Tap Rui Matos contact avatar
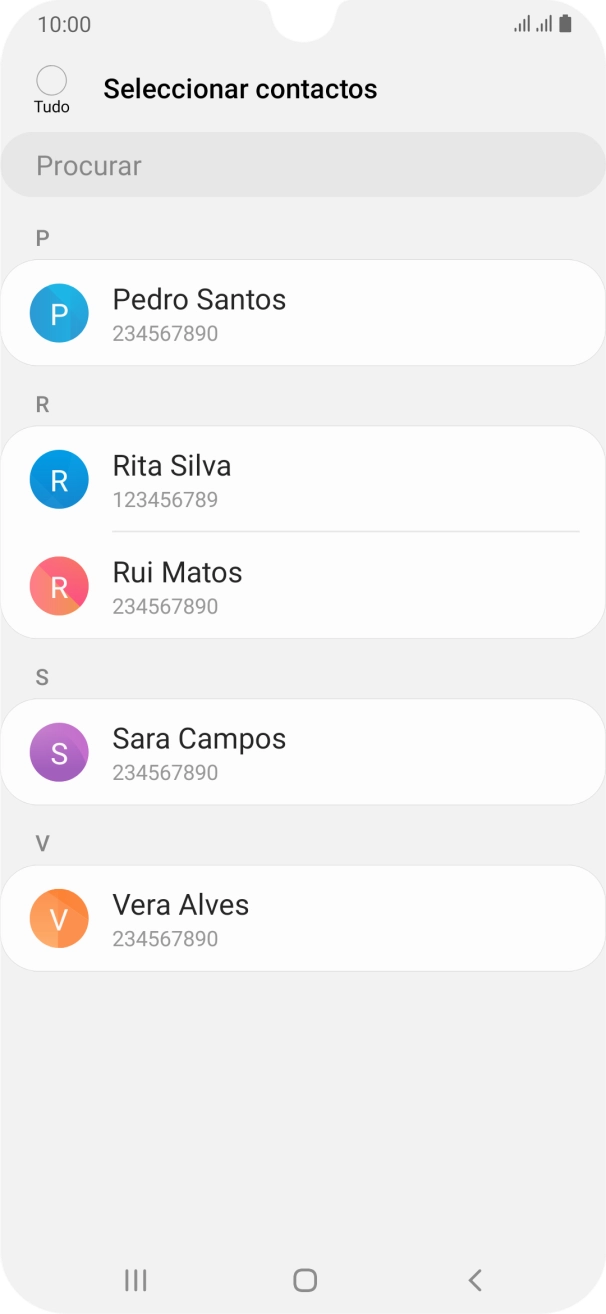This screenshot has height=1314, width=606. tap(59, 586)
